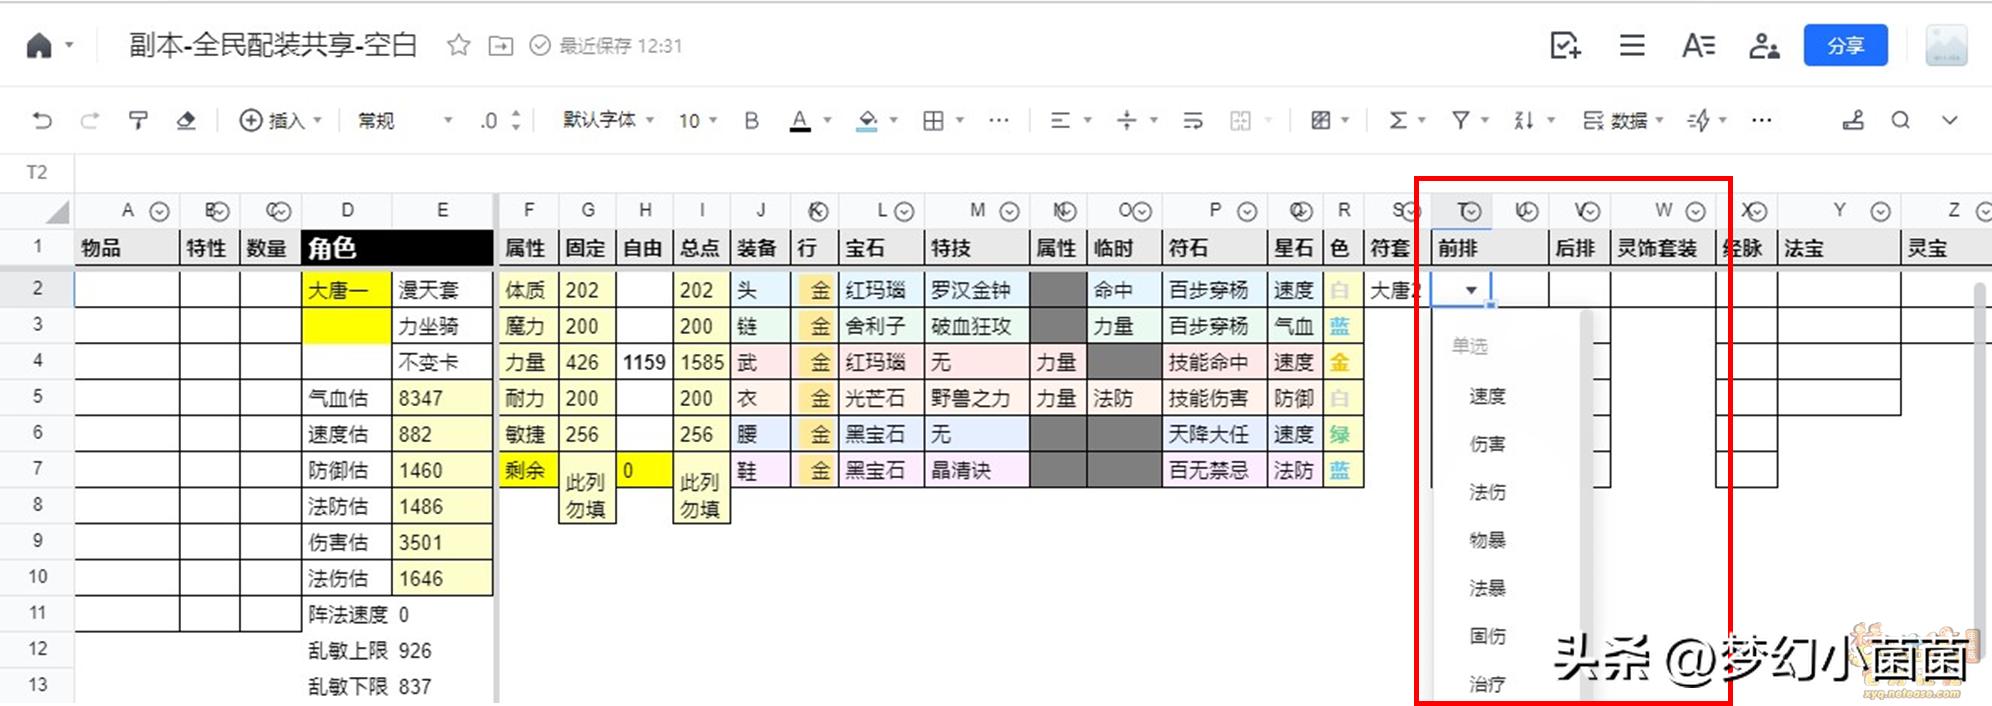The image size is (1992, 706).
Task: Select 法暴 from the dropdown list
Action: coord(1487,588)
